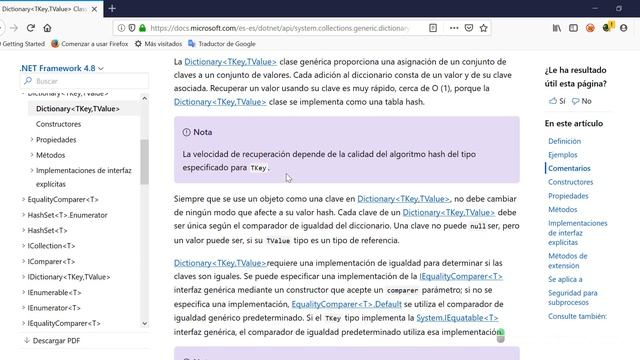640x360 pixels.
Task: Jump to Propiedades section in article nav
Action: click(568, 196)
